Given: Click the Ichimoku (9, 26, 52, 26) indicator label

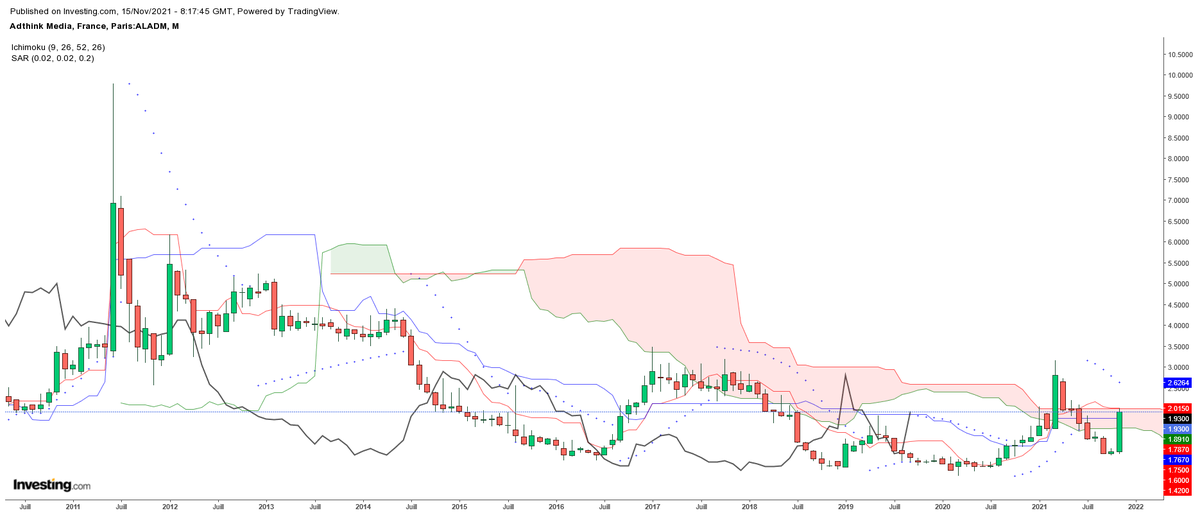Looking at the screenshot, I should pos(57,47).
